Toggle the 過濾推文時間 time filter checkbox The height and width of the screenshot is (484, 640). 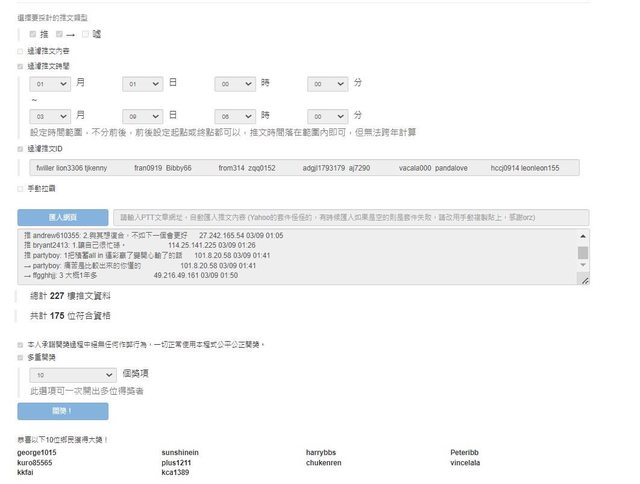tap(20, 66)
